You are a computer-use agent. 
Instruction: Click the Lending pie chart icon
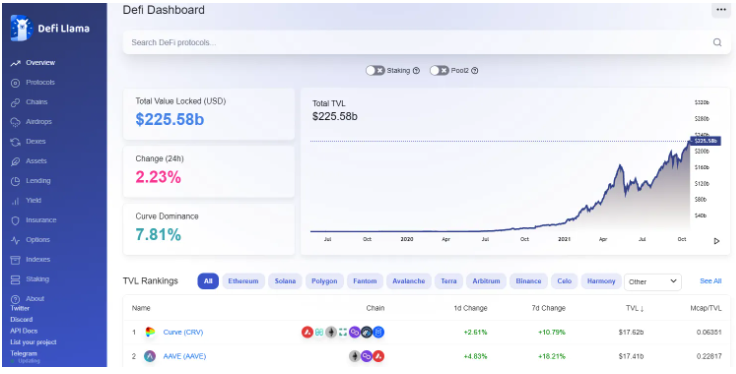click(x=15, y=181)
